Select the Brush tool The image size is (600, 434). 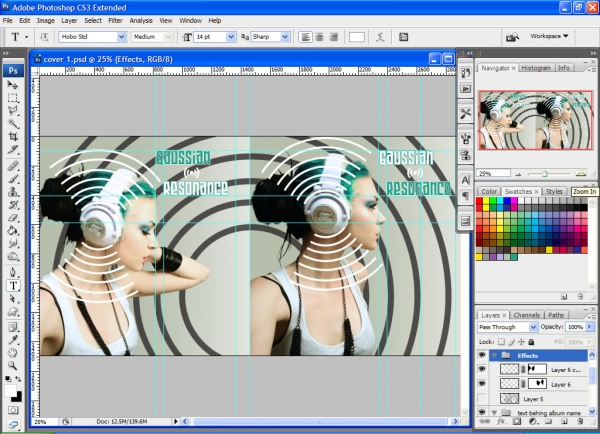point(13,179)
